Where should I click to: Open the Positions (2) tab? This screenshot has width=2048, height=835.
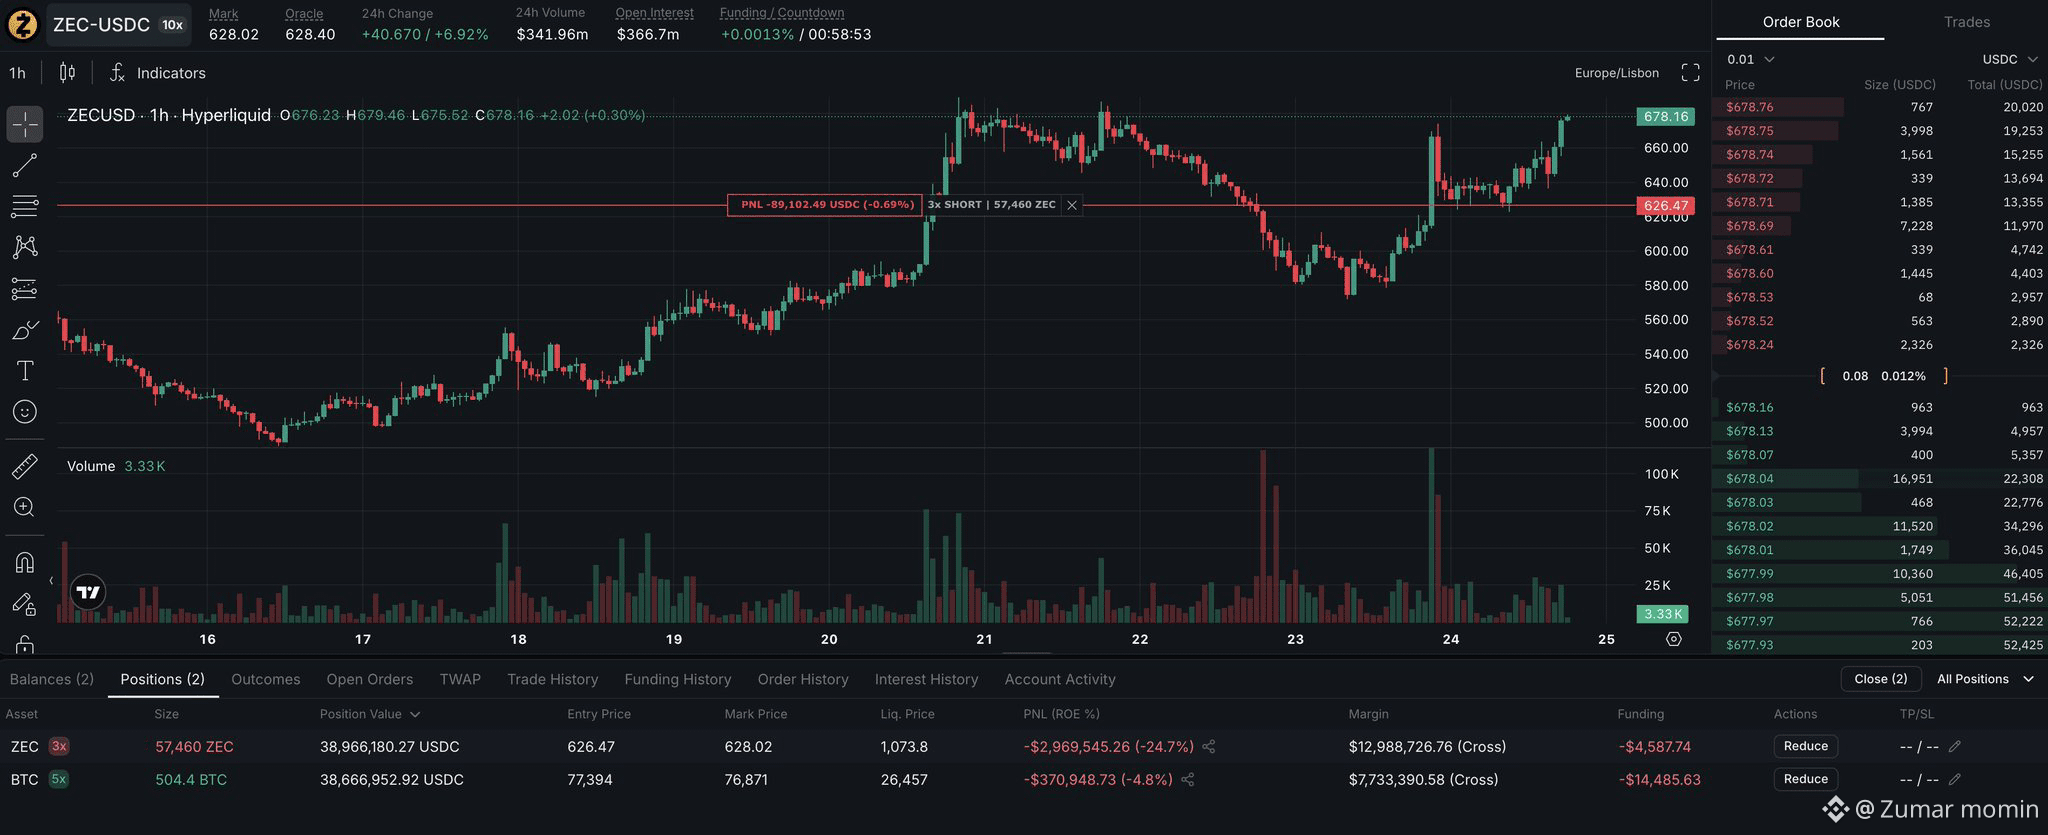click(x=163, y=679)
